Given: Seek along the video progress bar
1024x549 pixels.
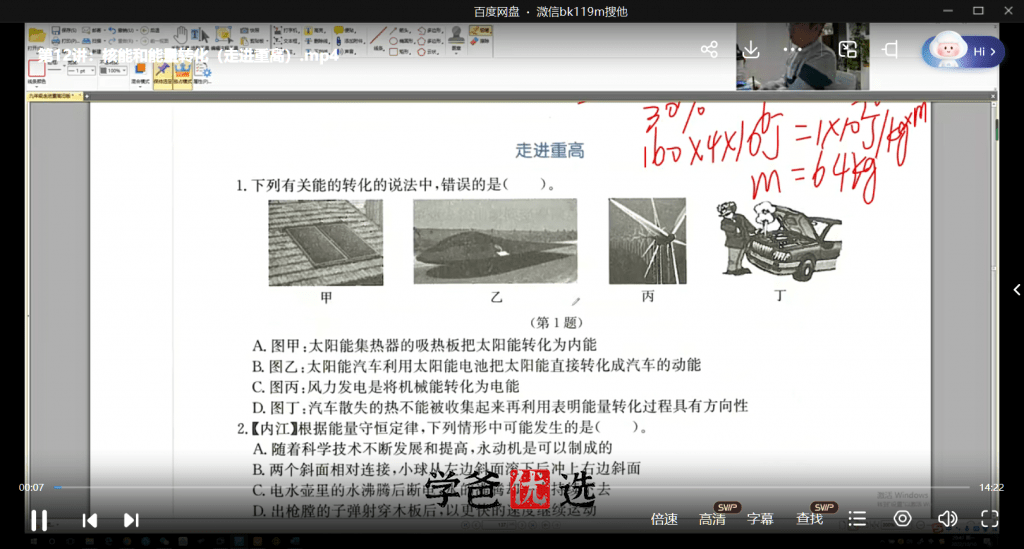Looking at the screenshot, I should 513,487.
